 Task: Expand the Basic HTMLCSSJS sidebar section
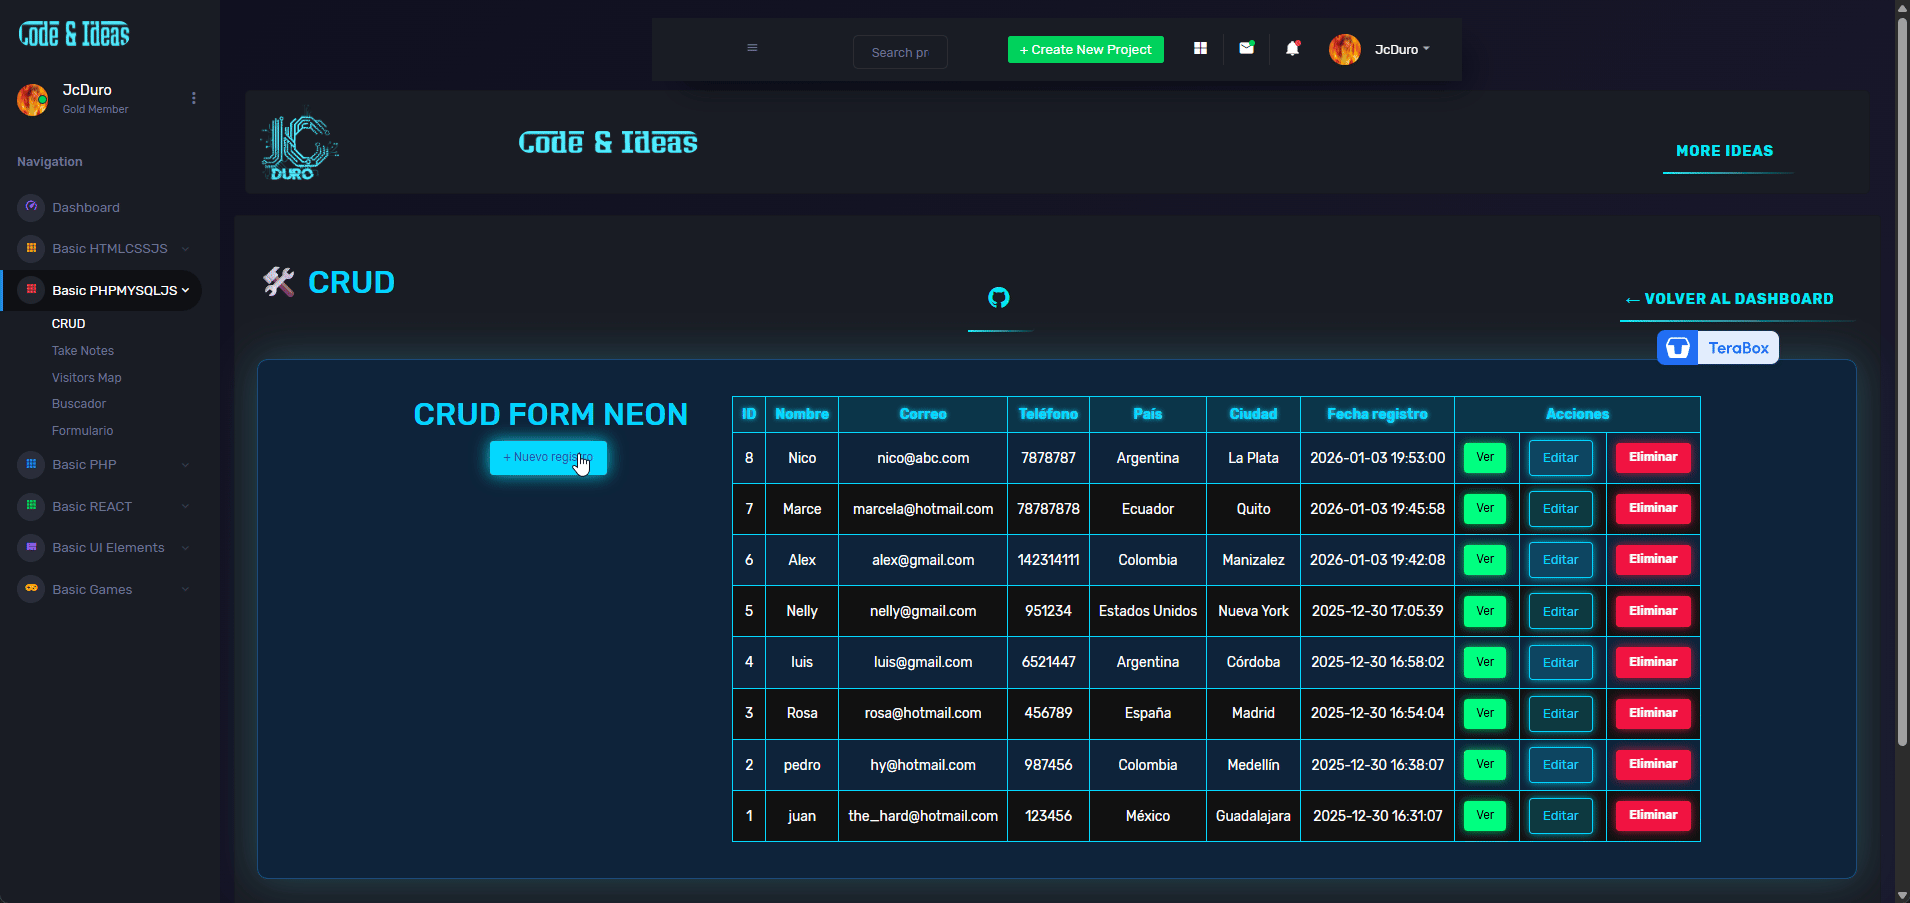click(110, 249)
